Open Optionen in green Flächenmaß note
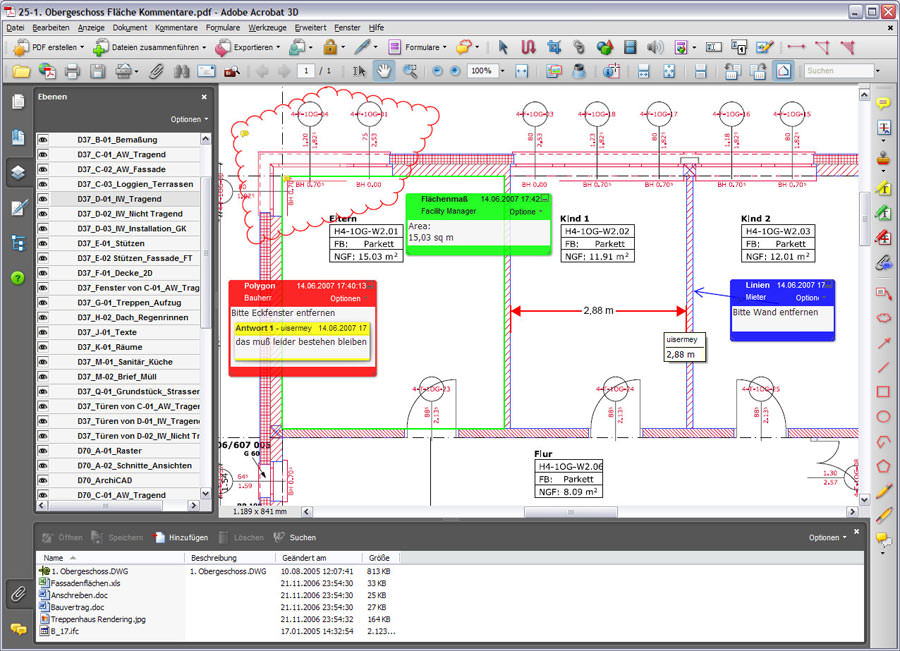900x651 pixels. (526, 212)
